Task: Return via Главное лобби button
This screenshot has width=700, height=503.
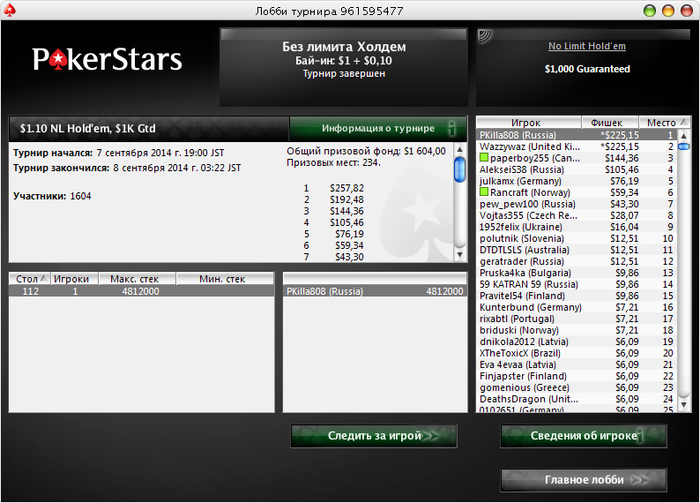Action: (x=584, y=480)
